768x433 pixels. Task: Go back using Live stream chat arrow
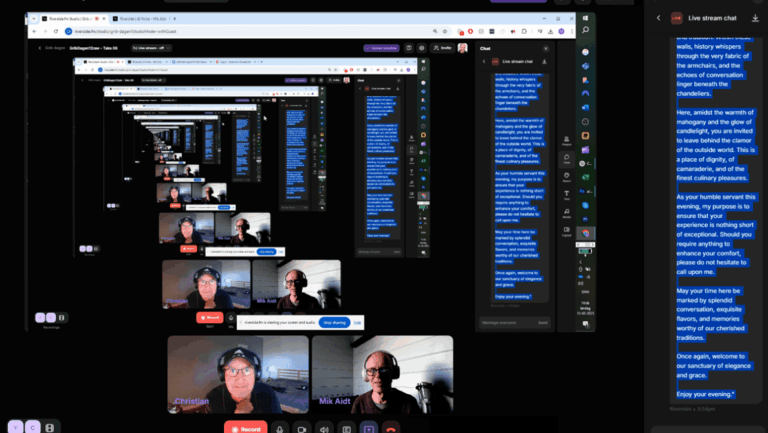(658, 17)
